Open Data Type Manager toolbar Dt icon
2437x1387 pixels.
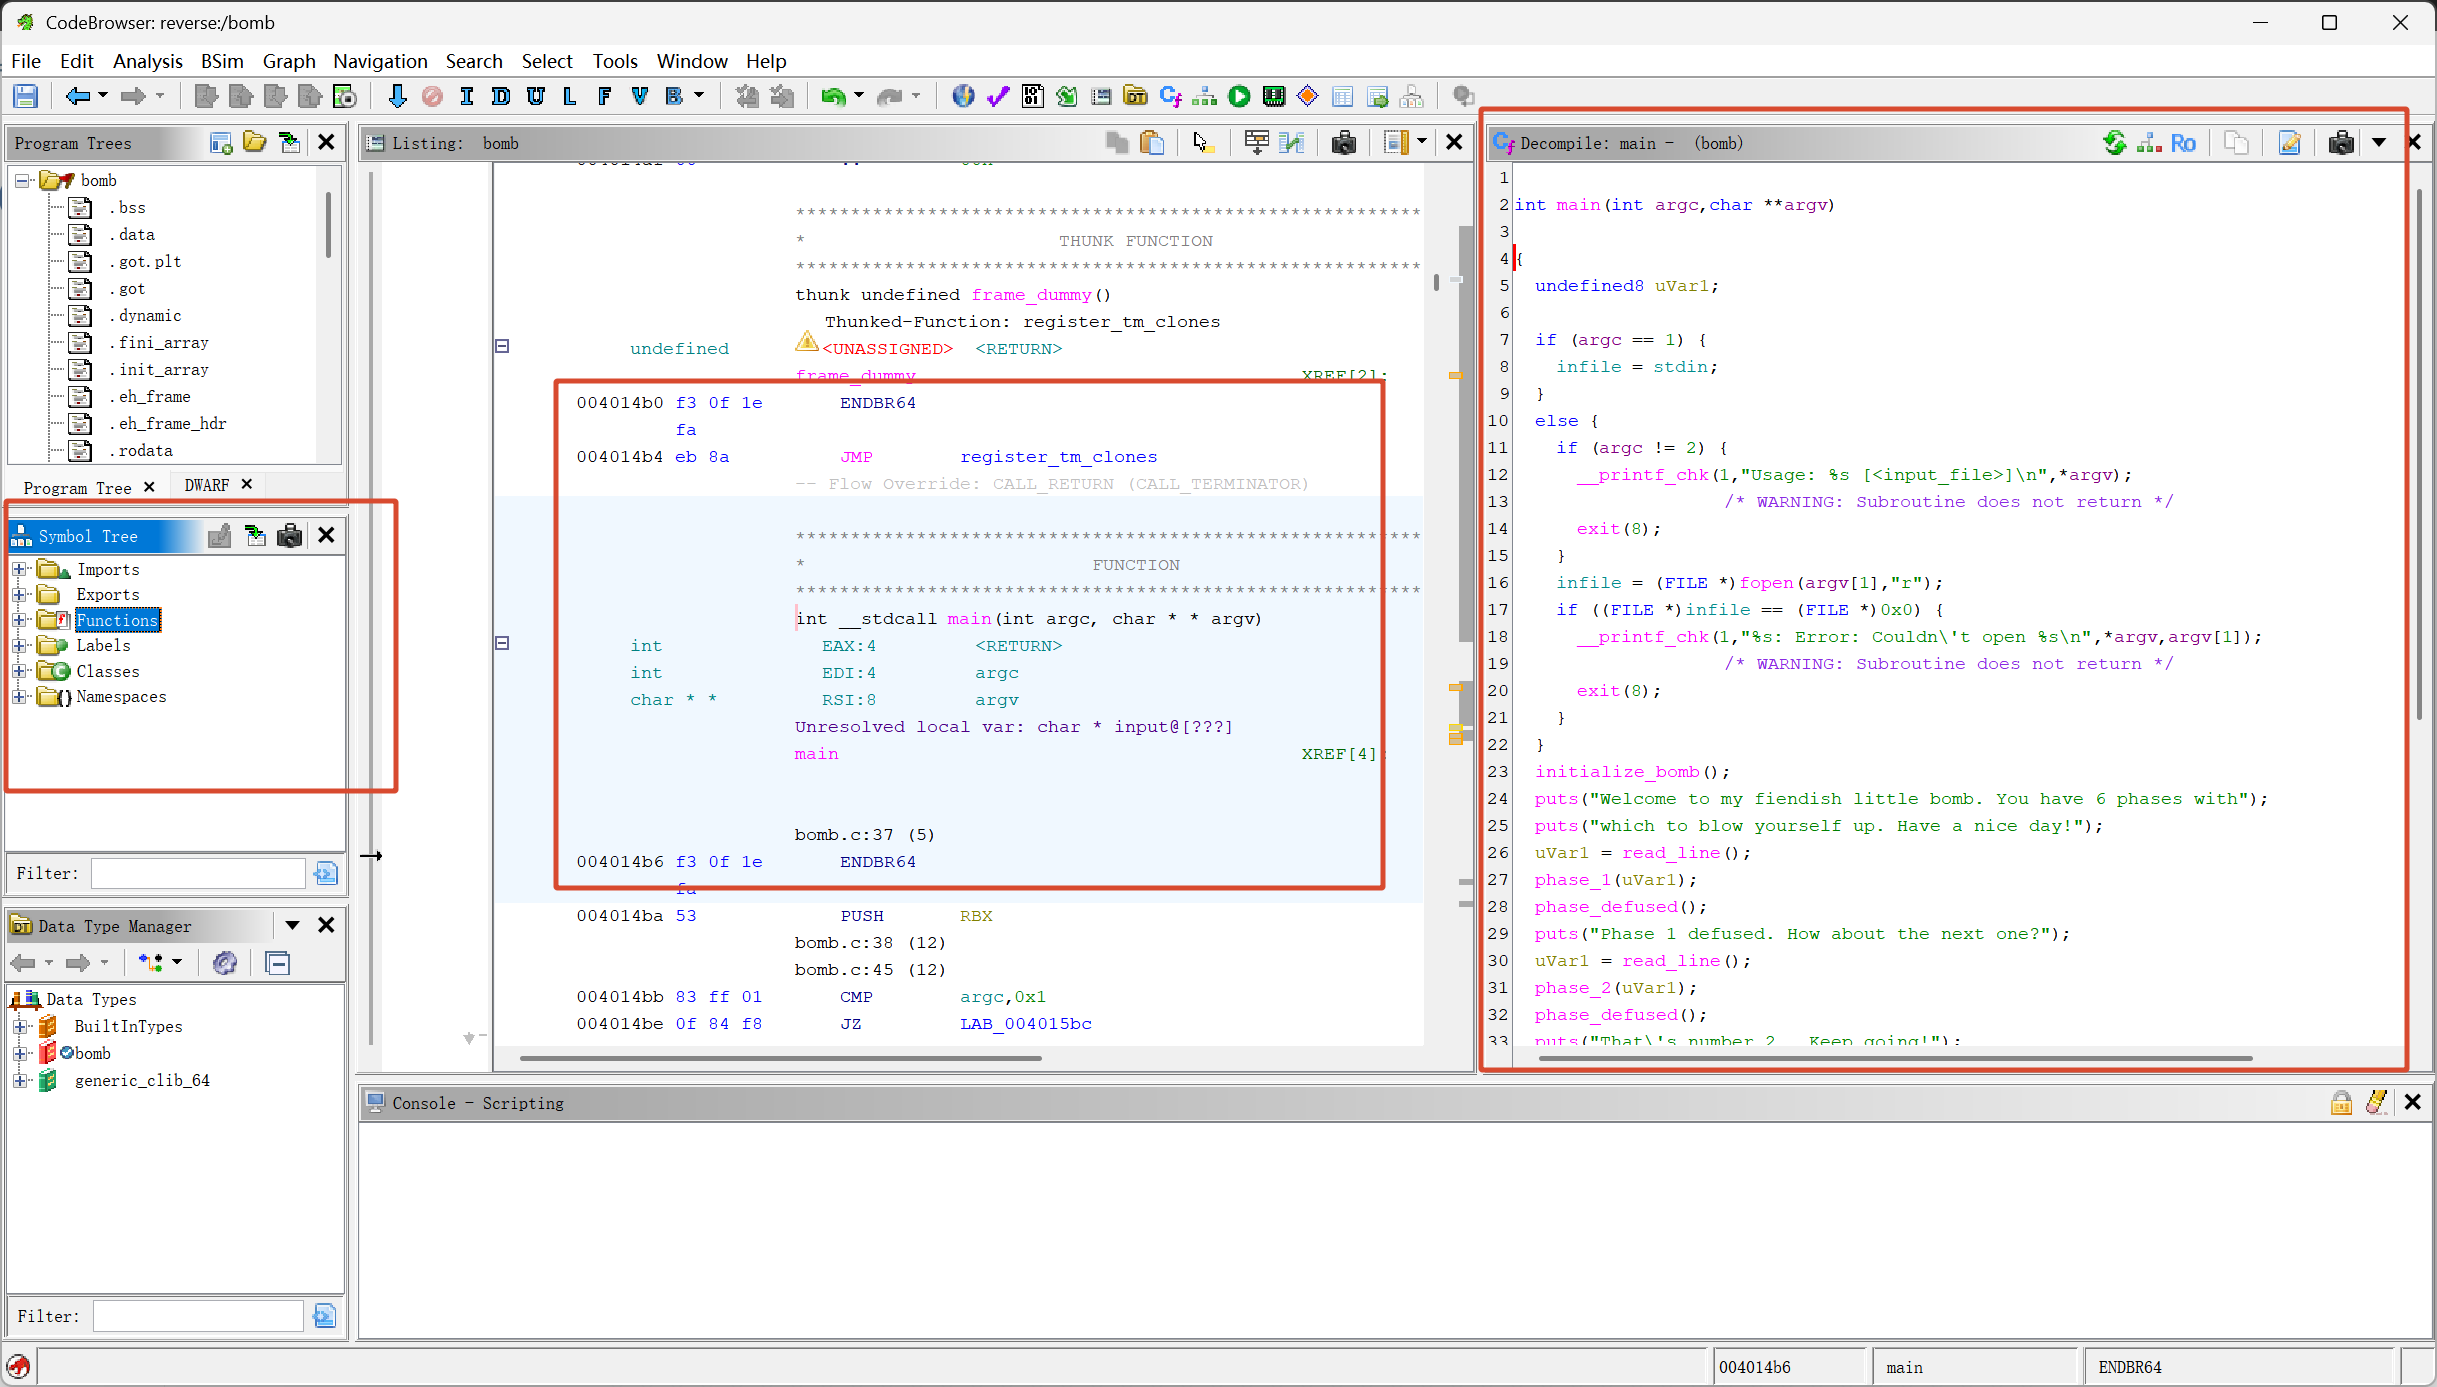click(1135, 96)
